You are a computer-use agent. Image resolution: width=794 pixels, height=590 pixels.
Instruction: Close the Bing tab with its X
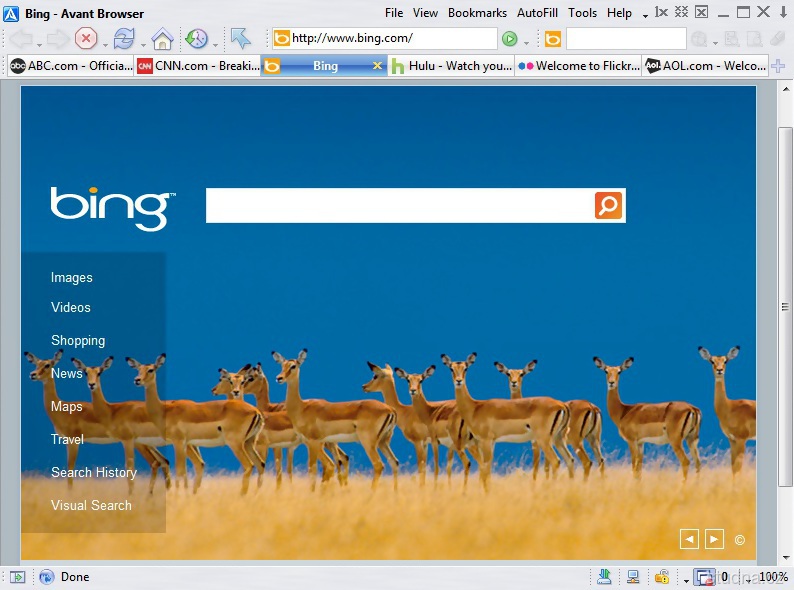click(x=377, y=66)
